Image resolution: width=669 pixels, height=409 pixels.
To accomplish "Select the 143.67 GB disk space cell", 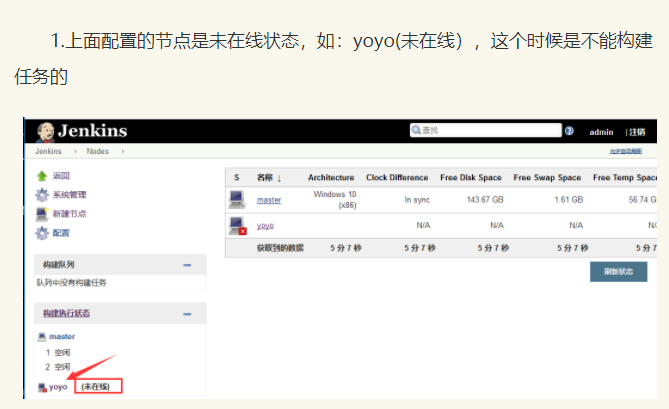I will point(485,200).
